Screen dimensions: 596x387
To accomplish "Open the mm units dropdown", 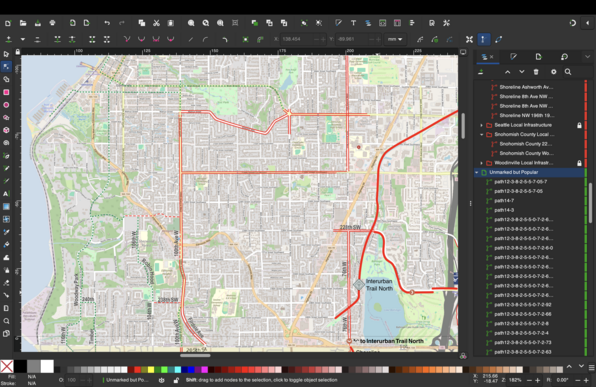I will [x=395, y=39].
